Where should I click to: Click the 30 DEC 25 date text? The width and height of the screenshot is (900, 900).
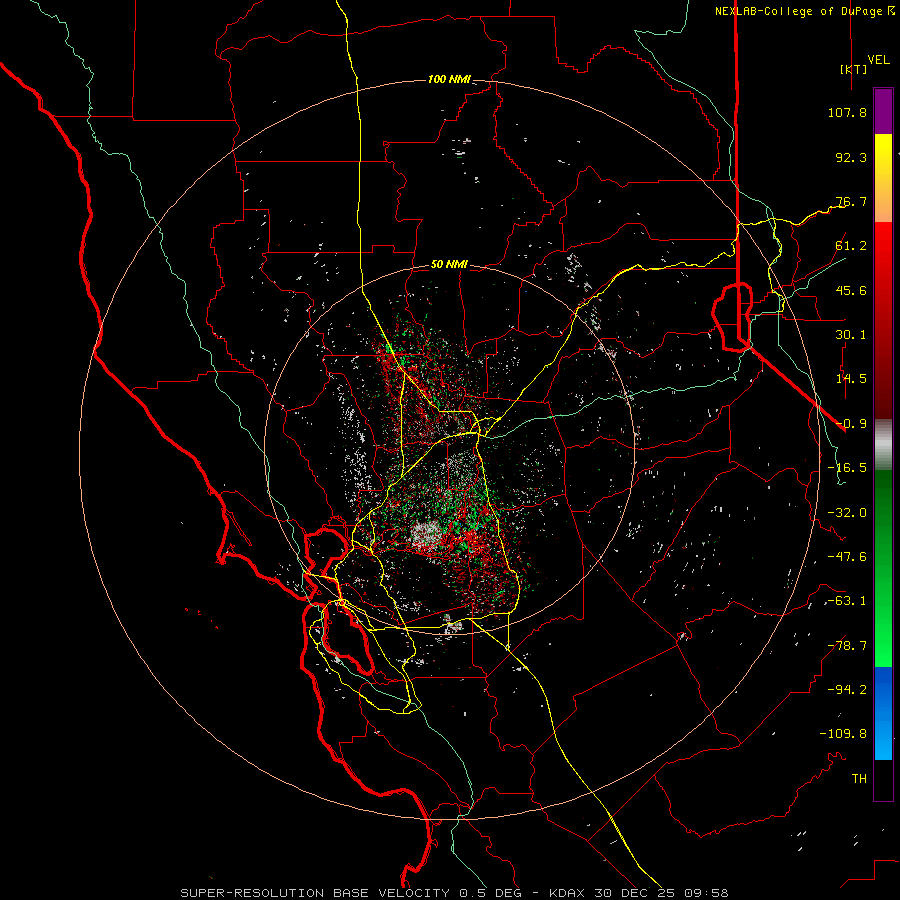638,893
